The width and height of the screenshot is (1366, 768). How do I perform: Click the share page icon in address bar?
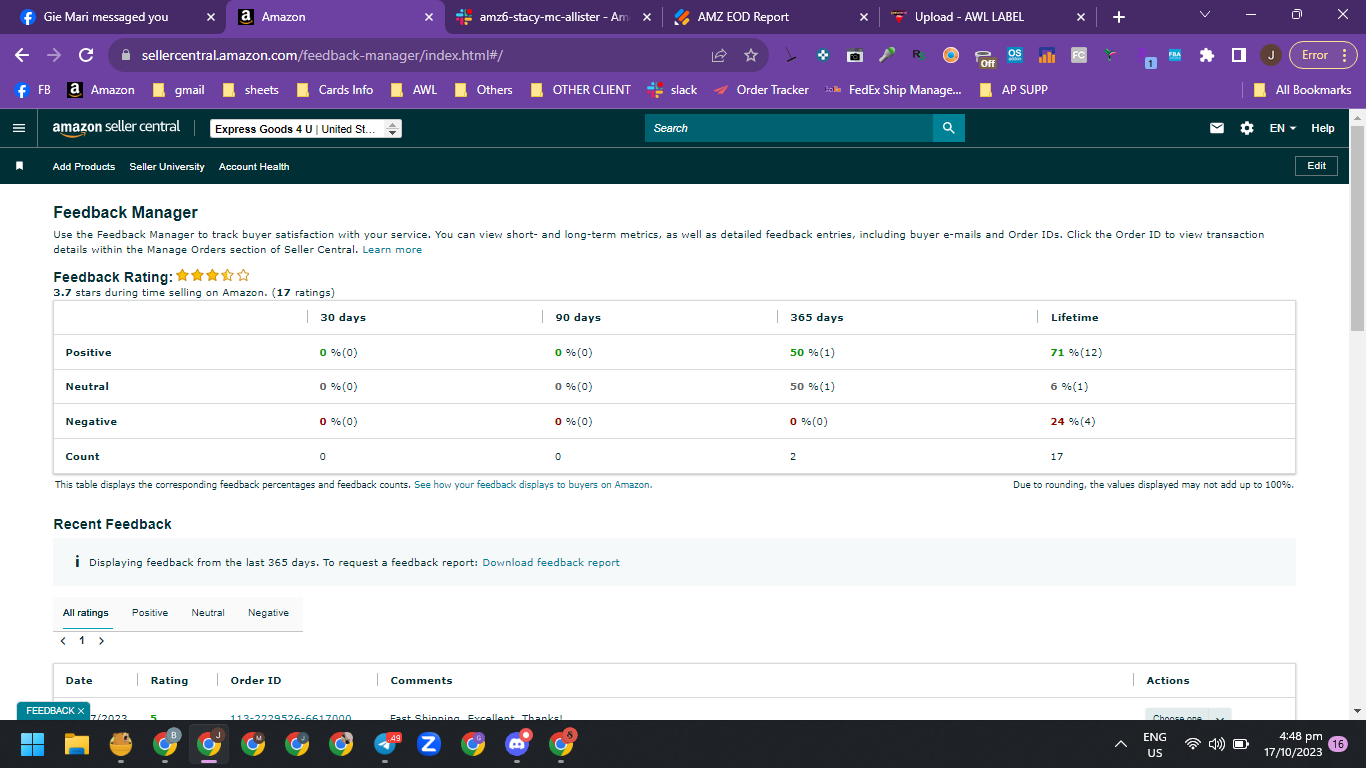click(x=719, y=55)
